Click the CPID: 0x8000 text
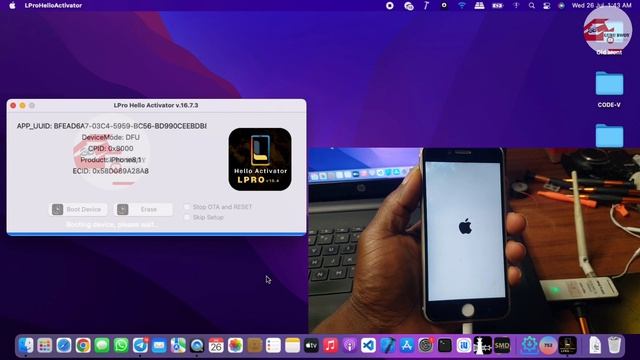Image resolution: width=640 pixels, height=360 pixels. 111,149
